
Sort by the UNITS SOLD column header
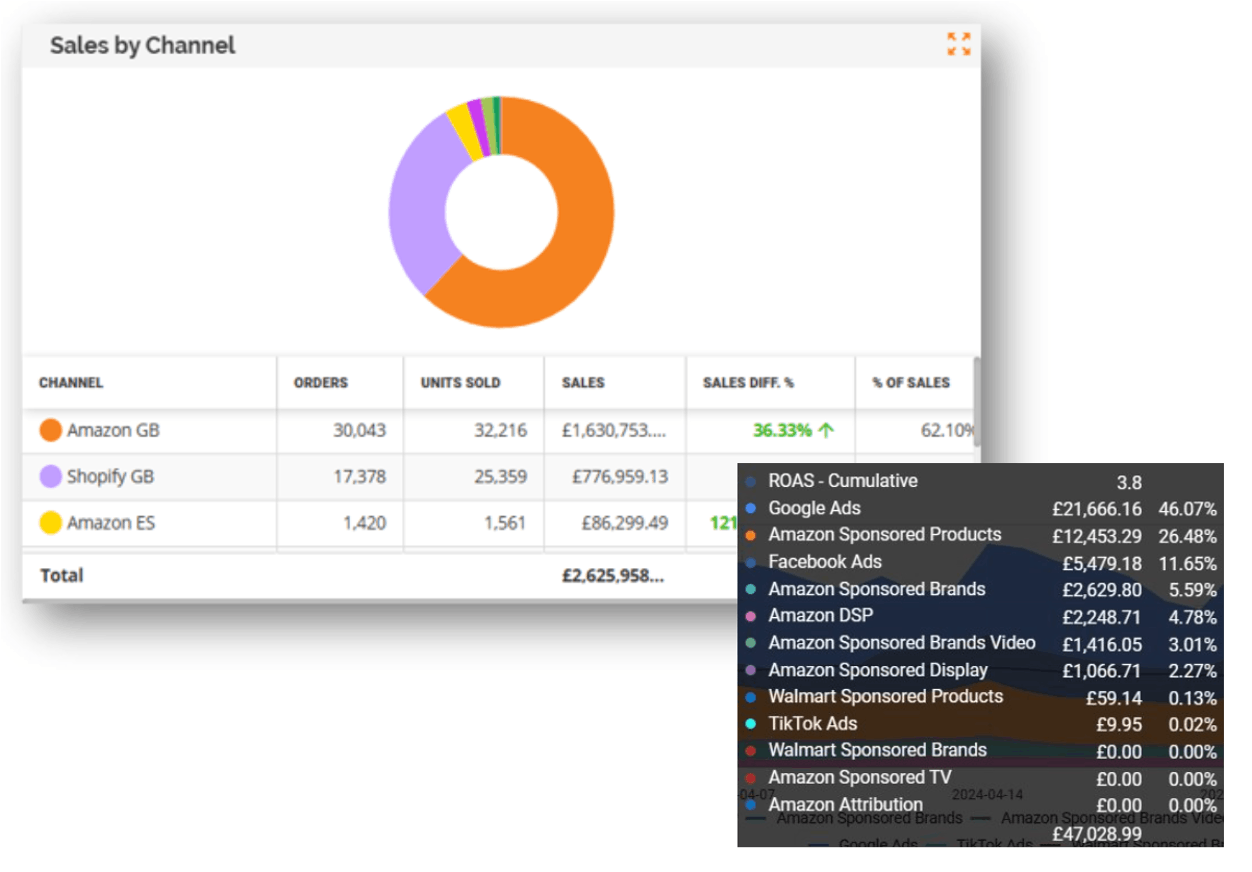tap(460, 383)
